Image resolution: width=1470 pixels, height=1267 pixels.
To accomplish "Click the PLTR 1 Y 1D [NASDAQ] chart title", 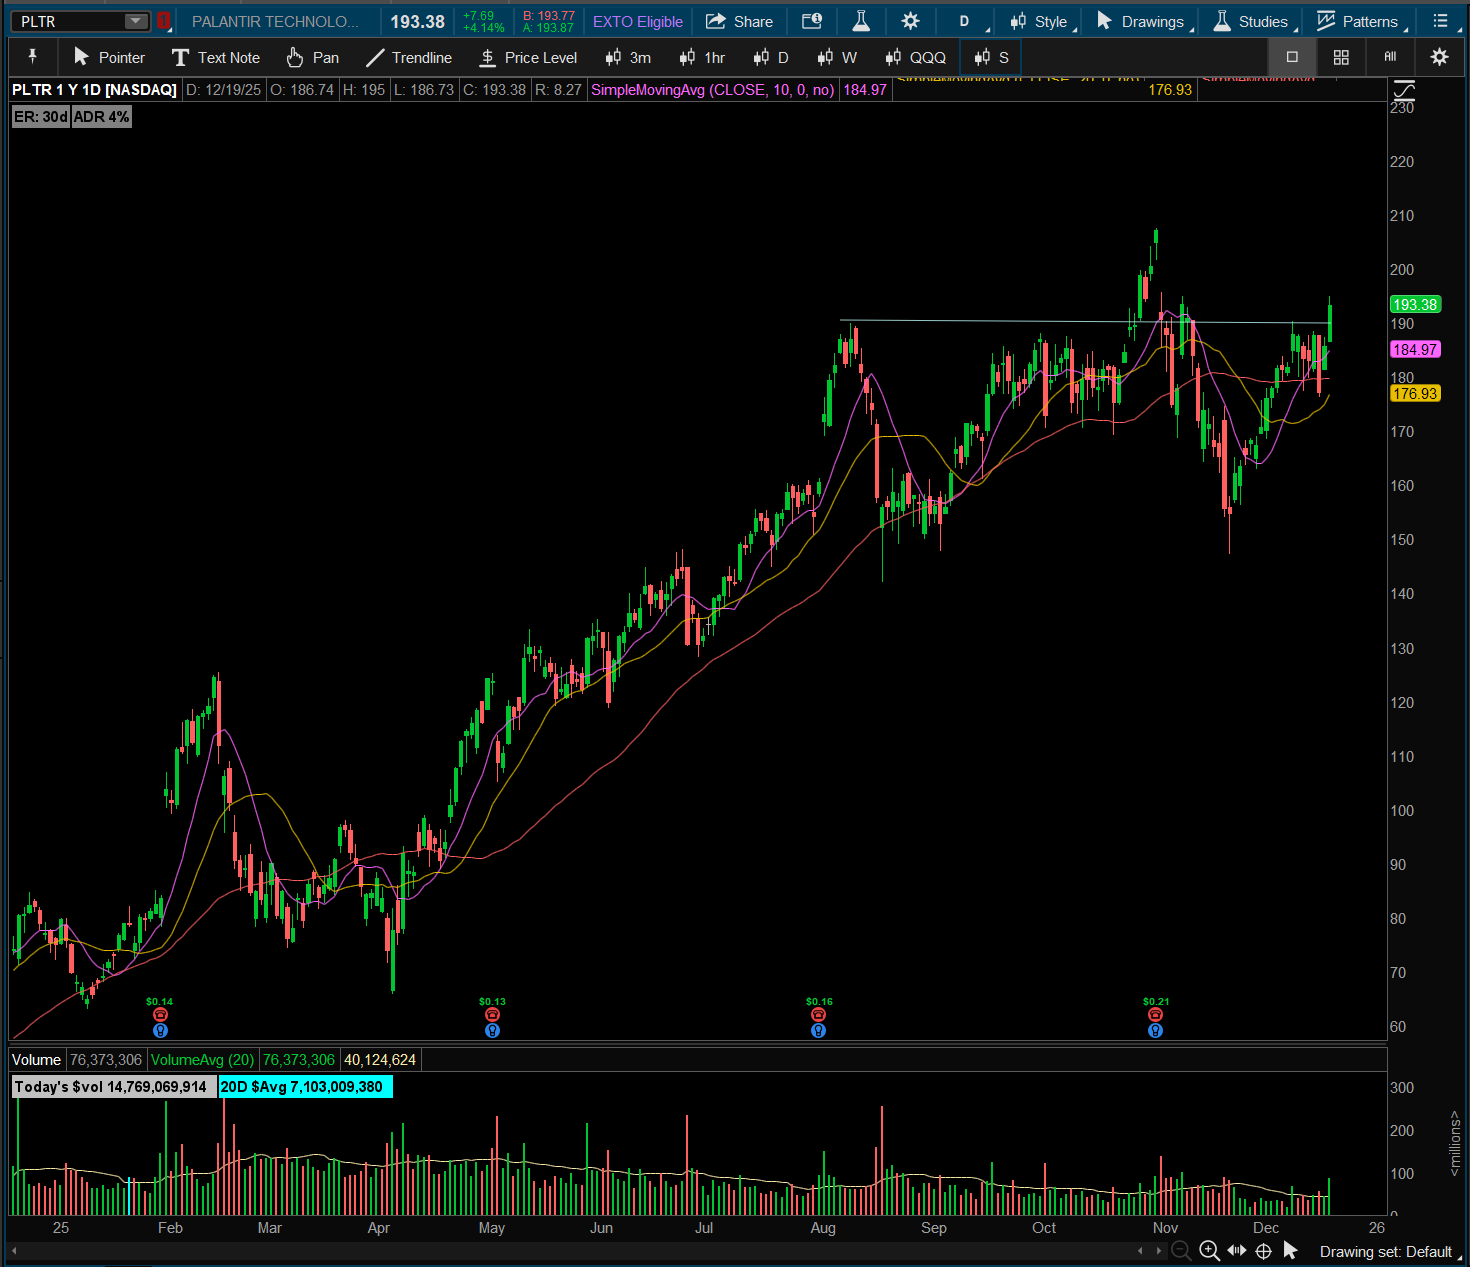I will click(94, 90).
